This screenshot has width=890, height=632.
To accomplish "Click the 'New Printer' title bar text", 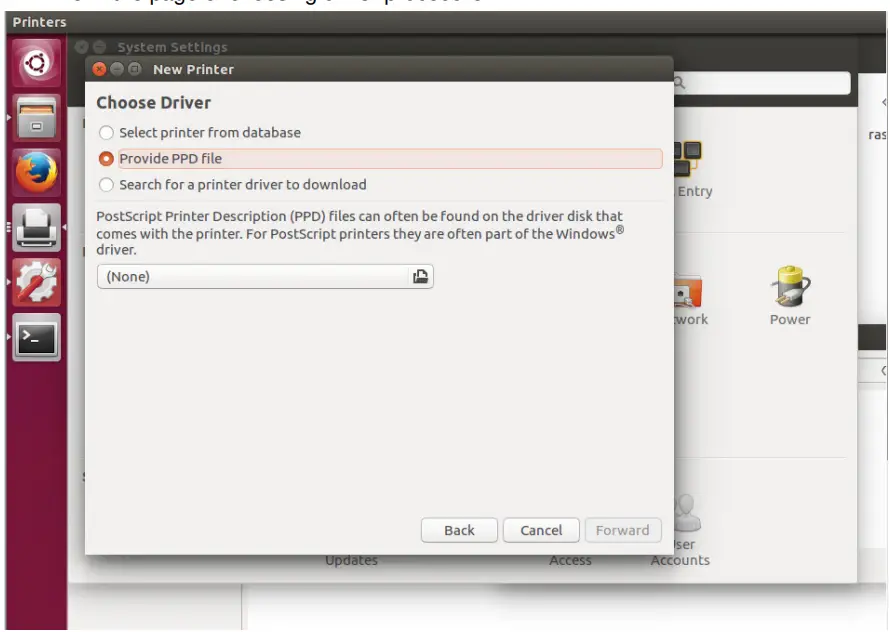I will [x=194, y=69].
